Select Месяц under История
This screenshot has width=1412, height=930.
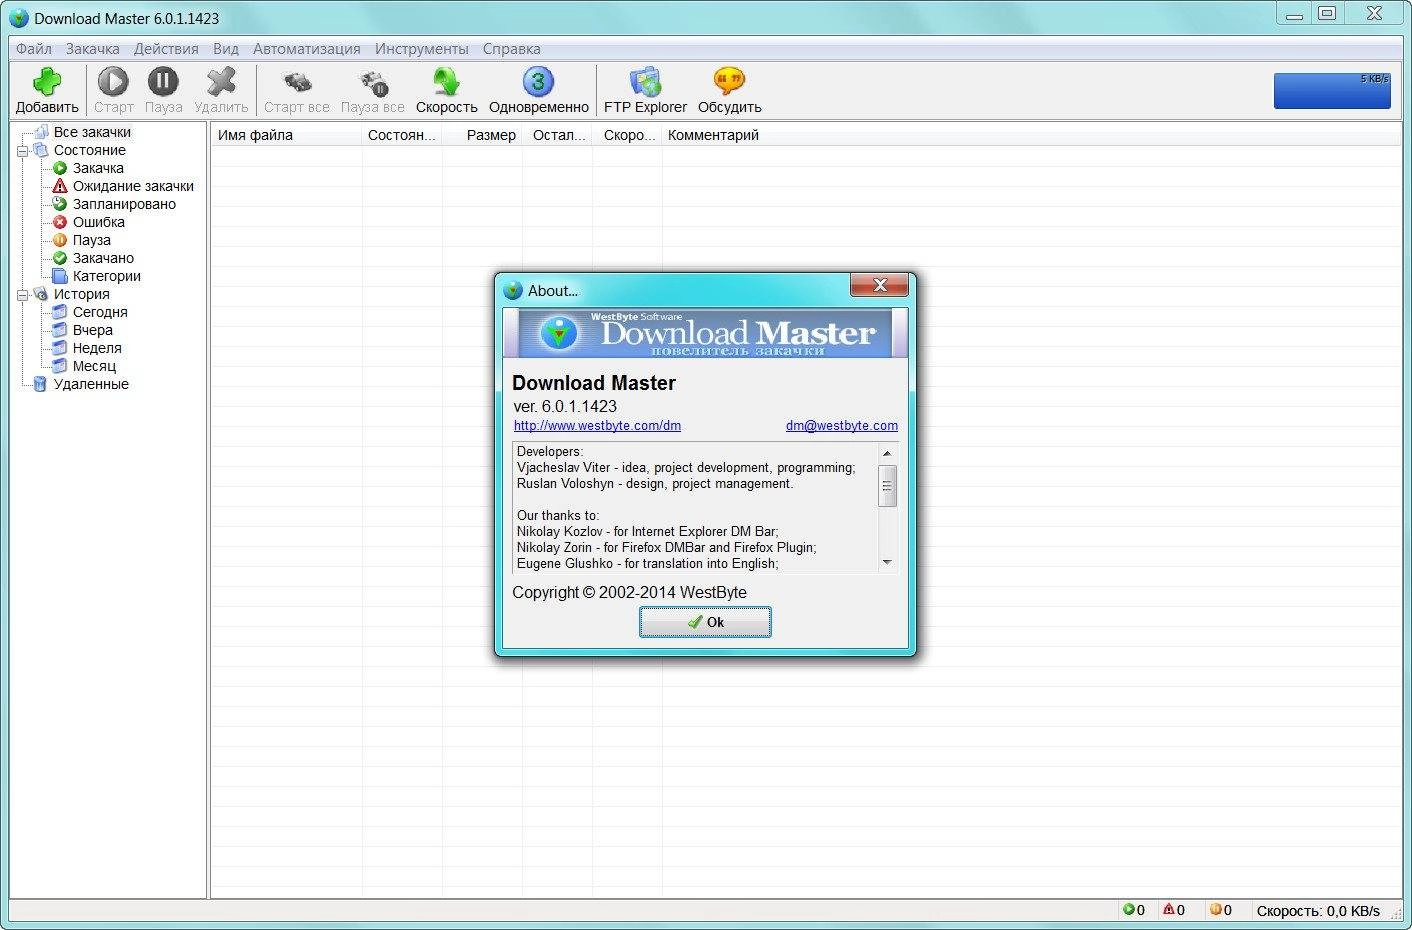[x=94, y=366]
